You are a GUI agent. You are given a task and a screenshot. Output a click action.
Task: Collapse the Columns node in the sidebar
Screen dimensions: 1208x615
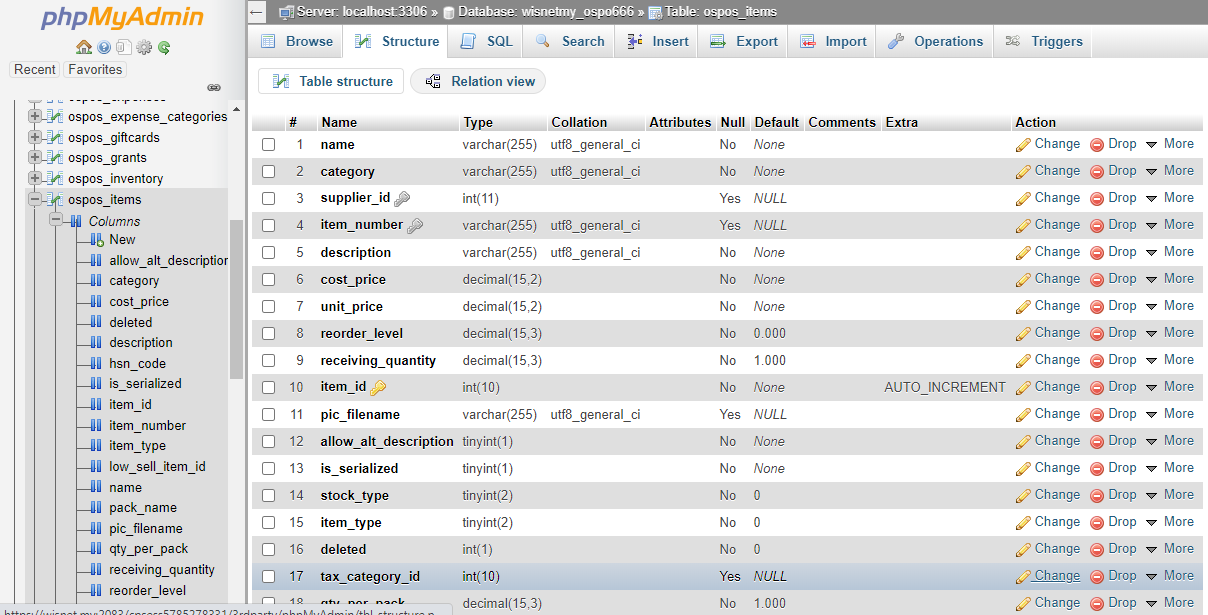[56, 220]
